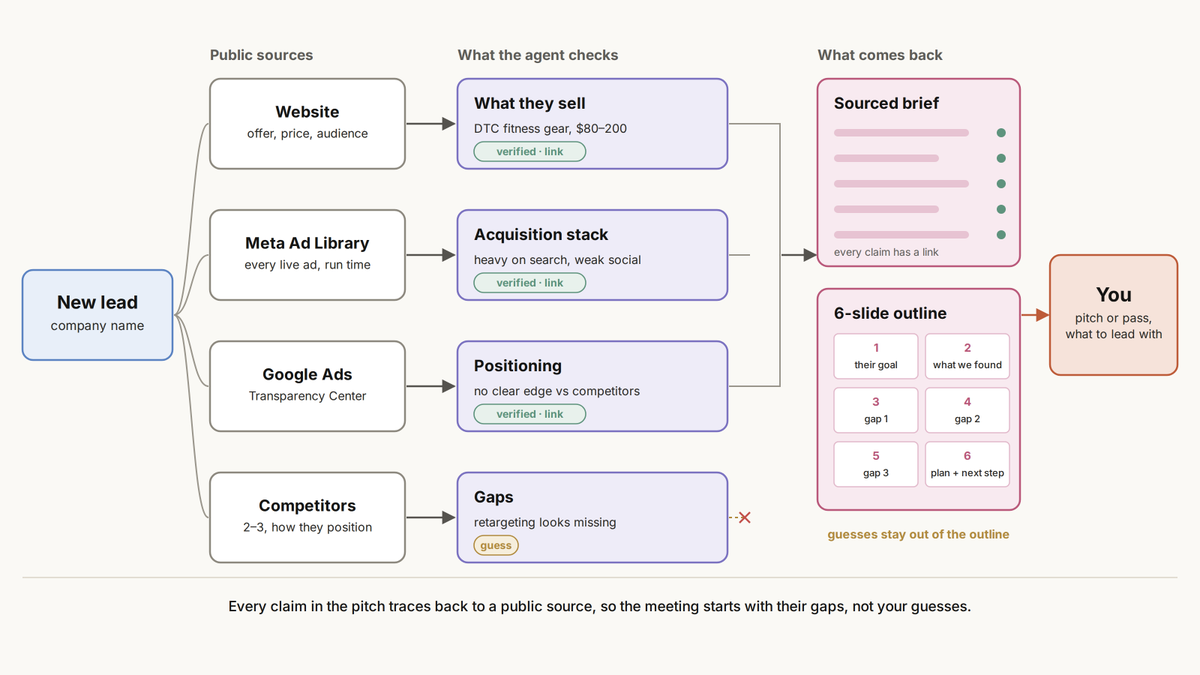Click the "What comes back" column header

[x=880, y=55]
